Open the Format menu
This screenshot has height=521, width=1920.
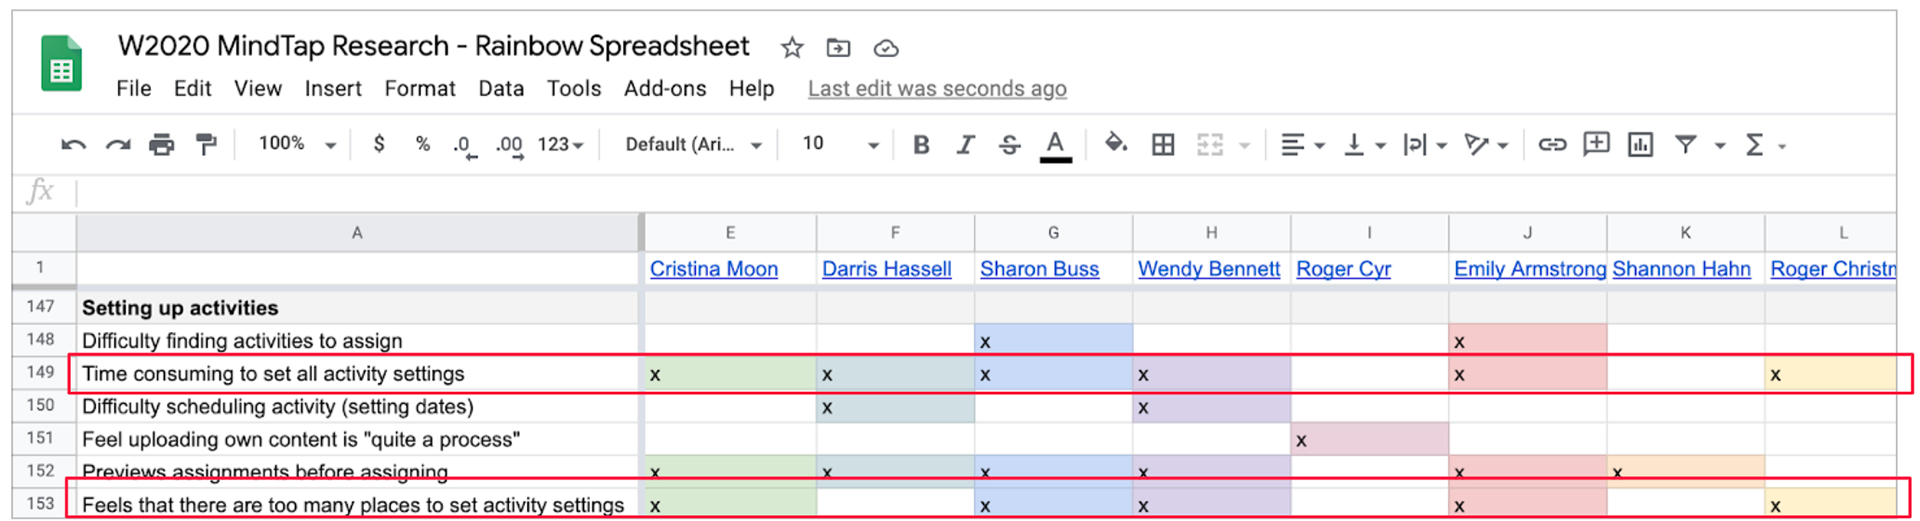click(x=420, y=89)
